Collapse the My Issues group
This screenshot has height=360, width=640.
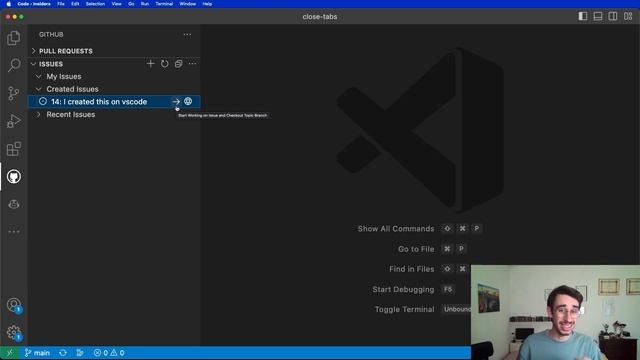click(x=114, y=76)
